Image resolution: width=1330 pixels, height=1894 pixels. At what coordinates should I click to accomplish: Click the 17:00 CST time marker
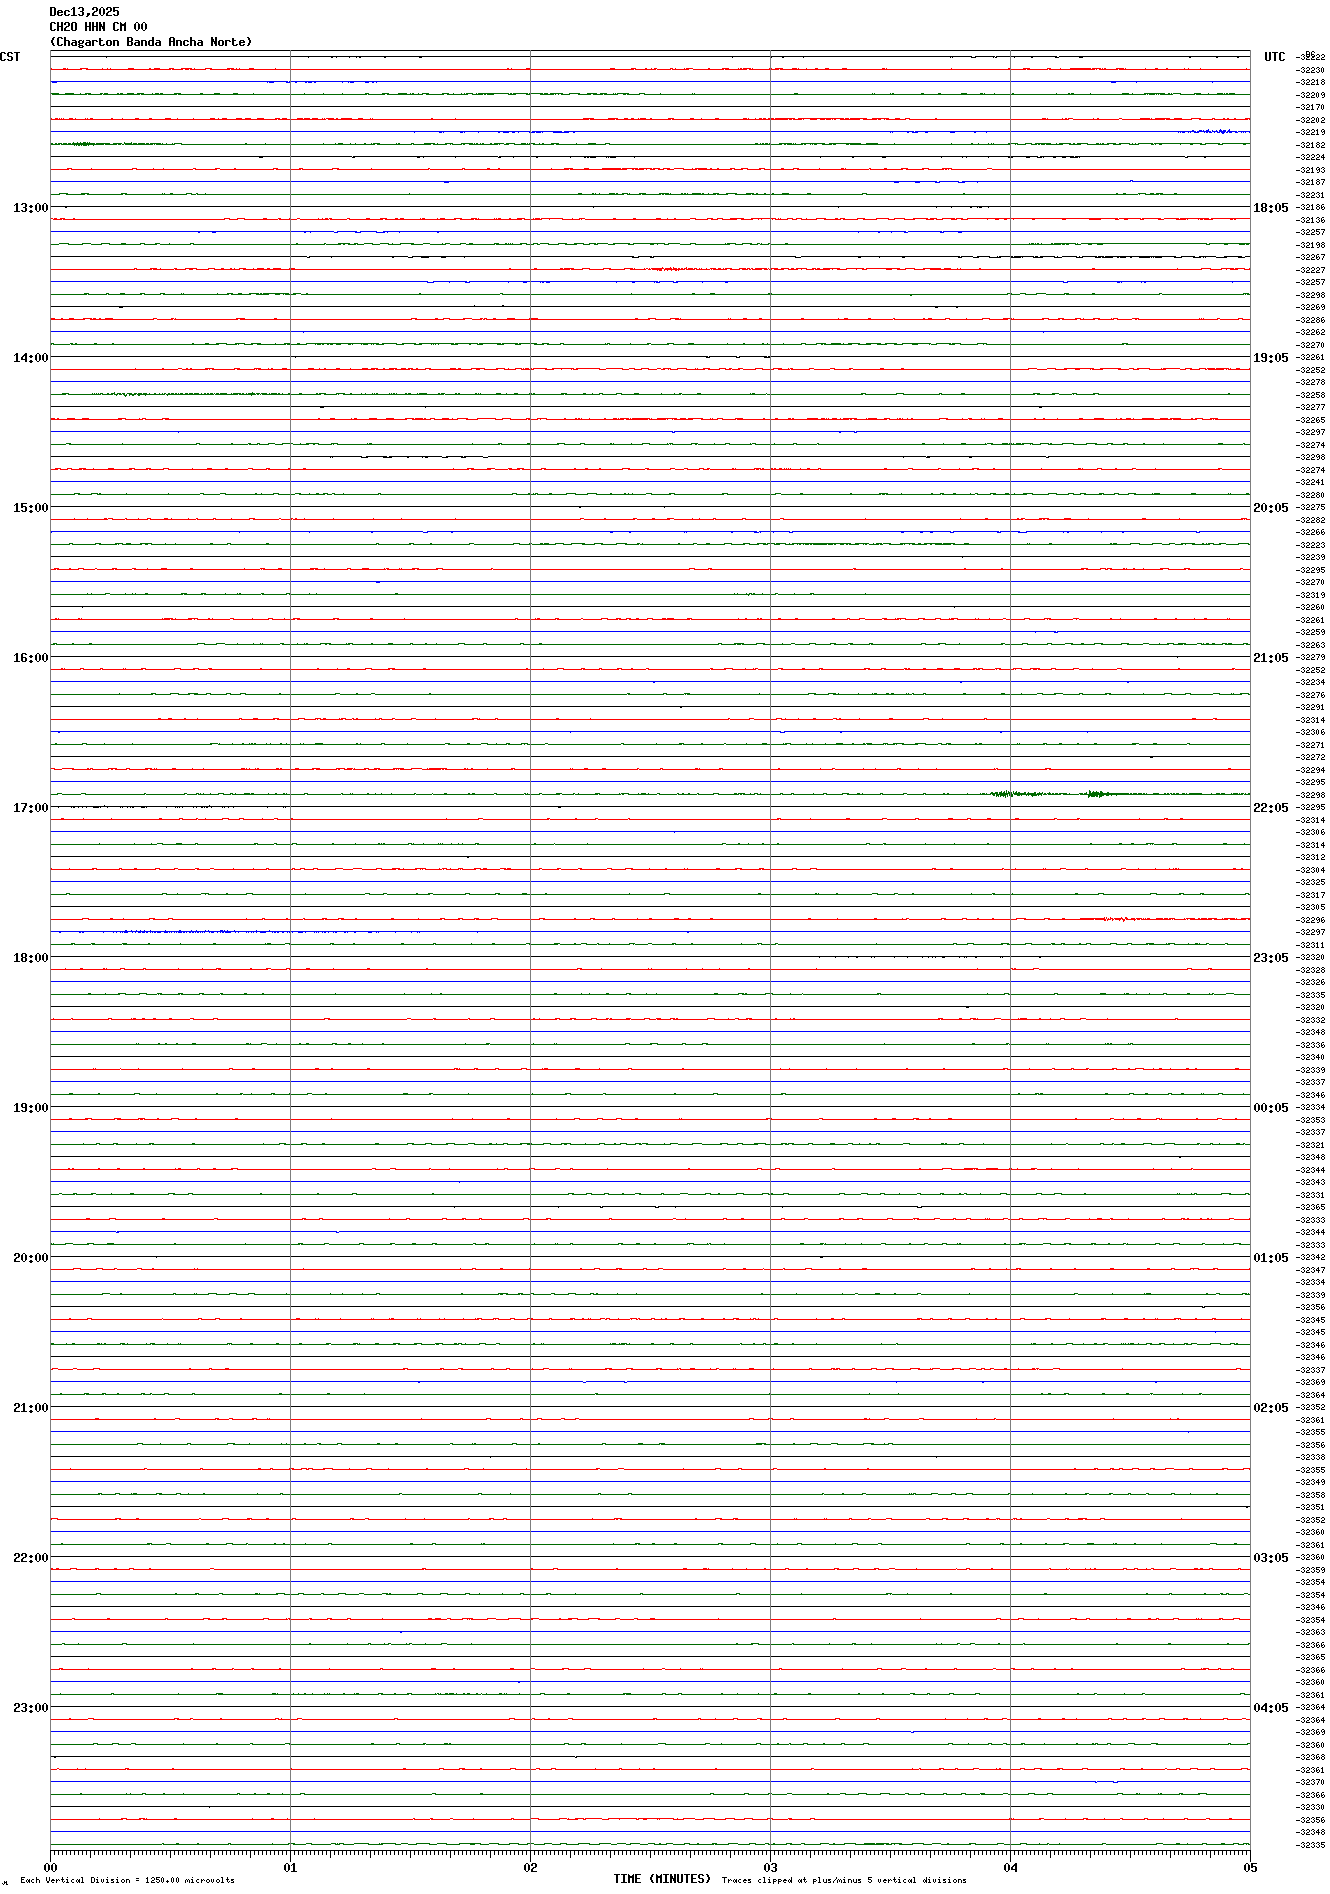(x=30, y=808)
